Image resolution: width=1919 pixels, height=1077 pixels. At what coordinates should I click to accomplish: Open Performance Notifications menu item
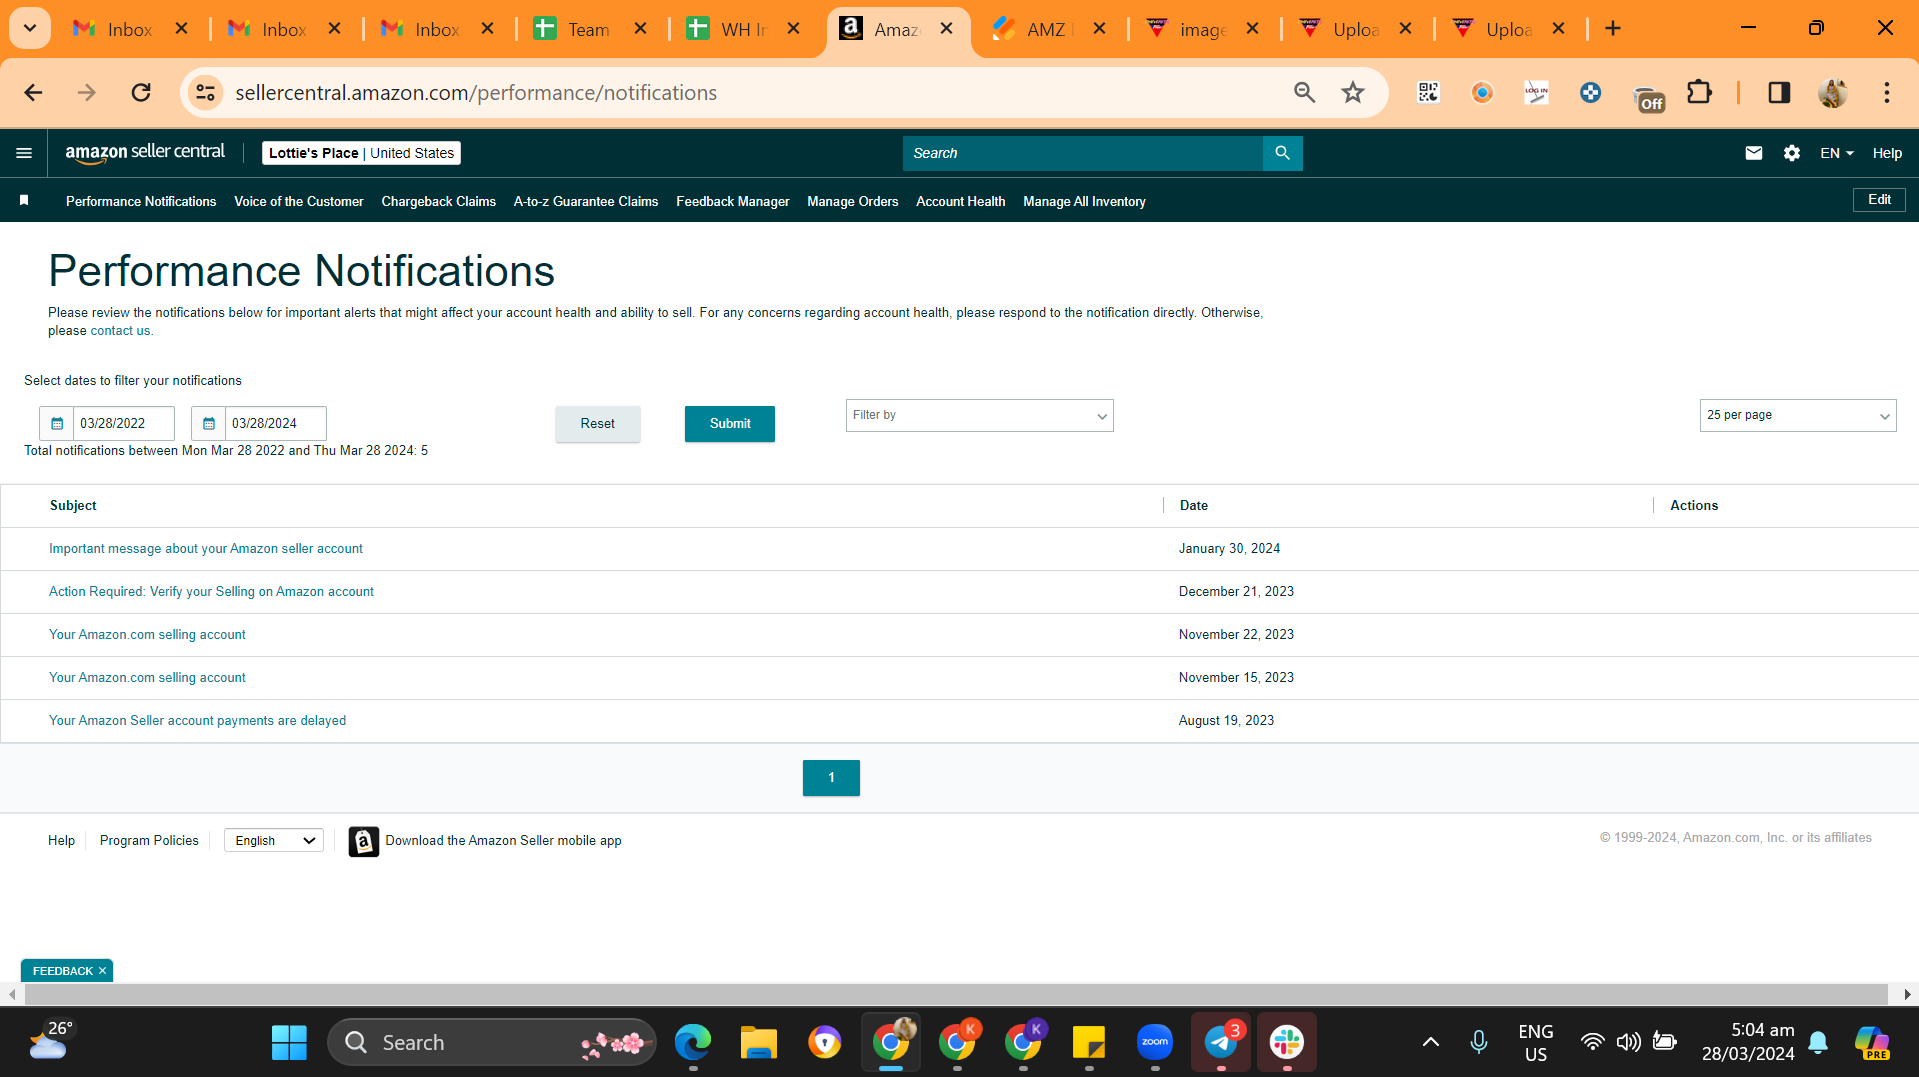[141, 202]
